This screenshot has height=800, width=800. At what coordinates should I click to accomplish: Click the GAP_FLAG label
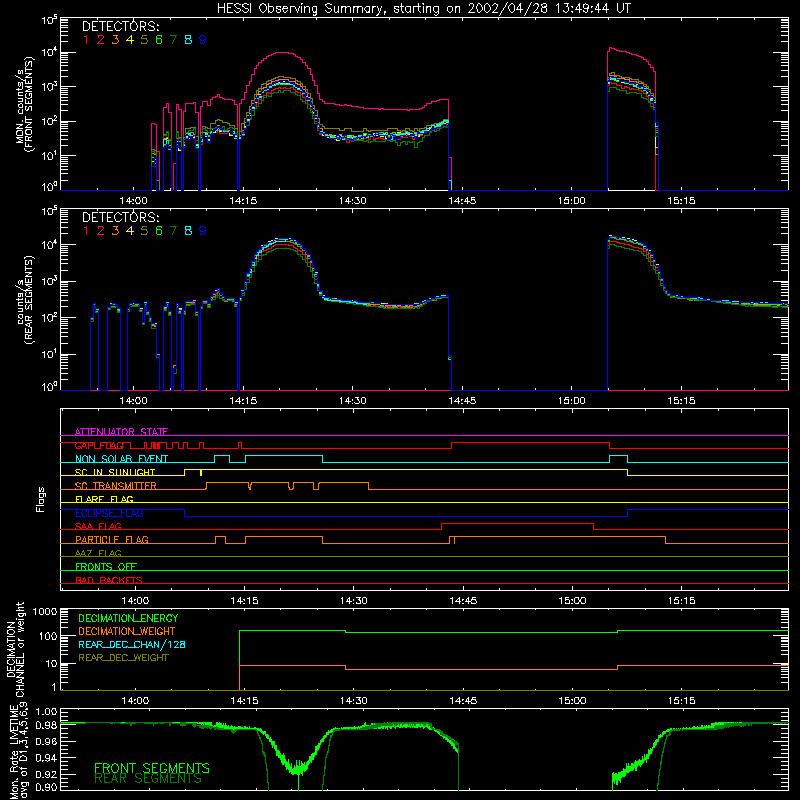[x=99, y=445]
